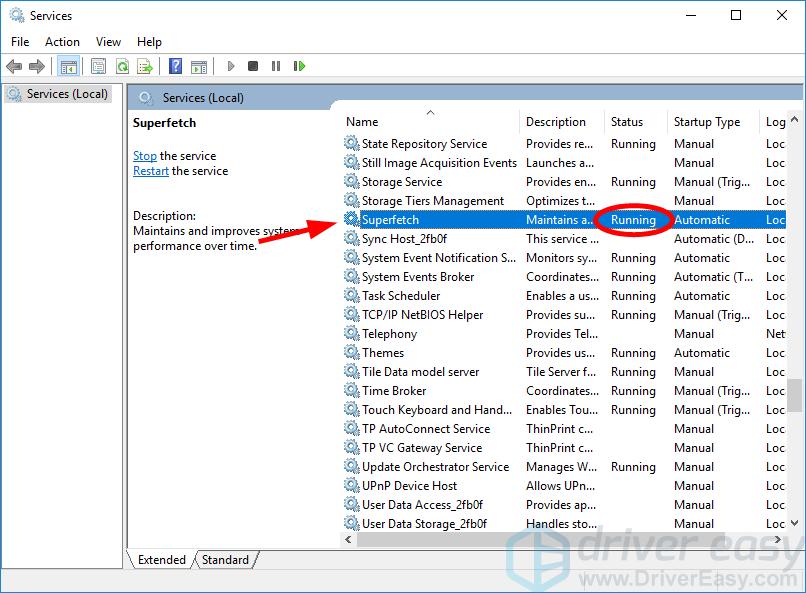
Task: Click the vertical scrollbar thumb
Action: [795, 395]
